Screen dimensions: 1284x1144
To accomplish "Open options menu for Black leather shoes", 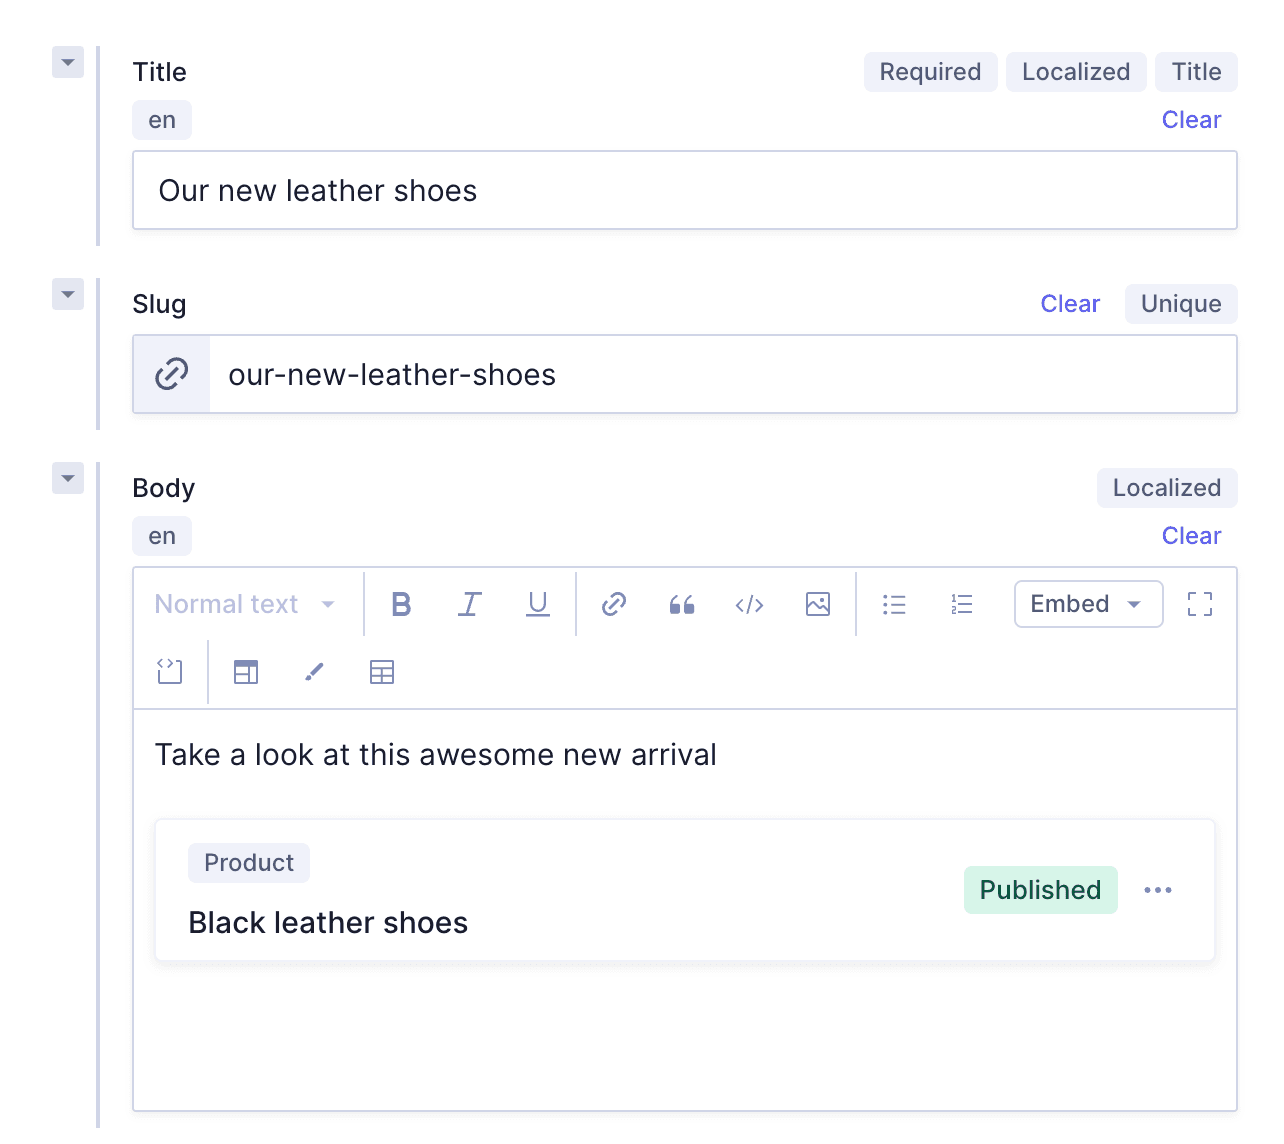I will click(x=1157, y=890).
